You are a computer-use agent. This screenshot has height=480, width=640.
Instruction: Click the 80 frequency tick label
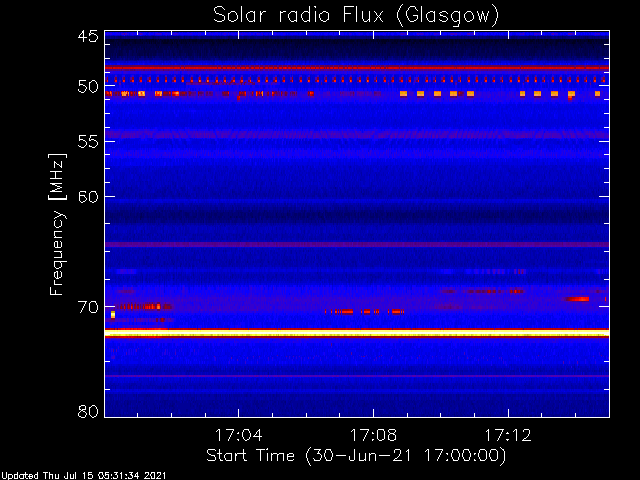pyautogui.click(x=88, y=411)
